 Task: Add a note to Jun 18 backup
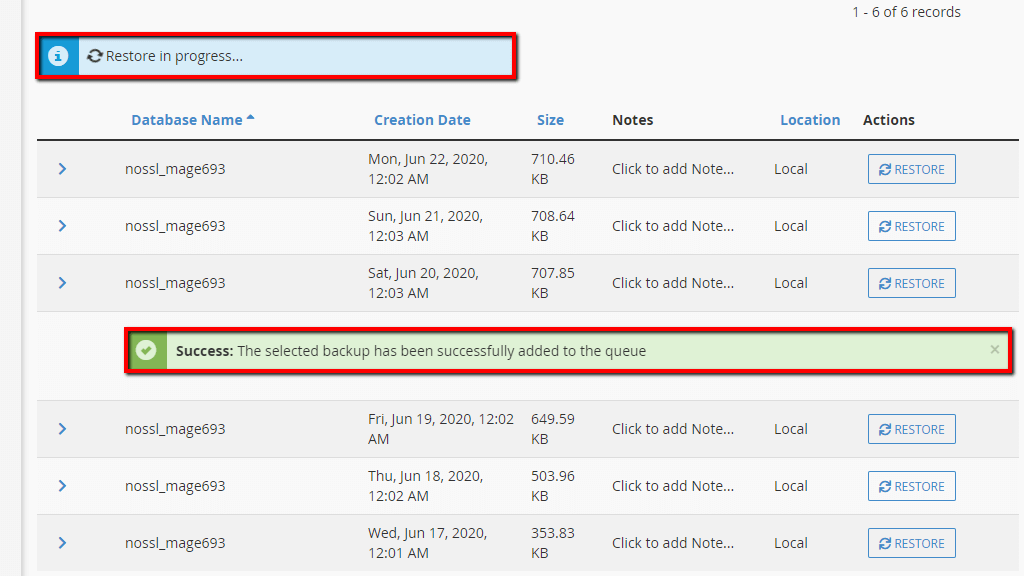click(x=673, y=486)
